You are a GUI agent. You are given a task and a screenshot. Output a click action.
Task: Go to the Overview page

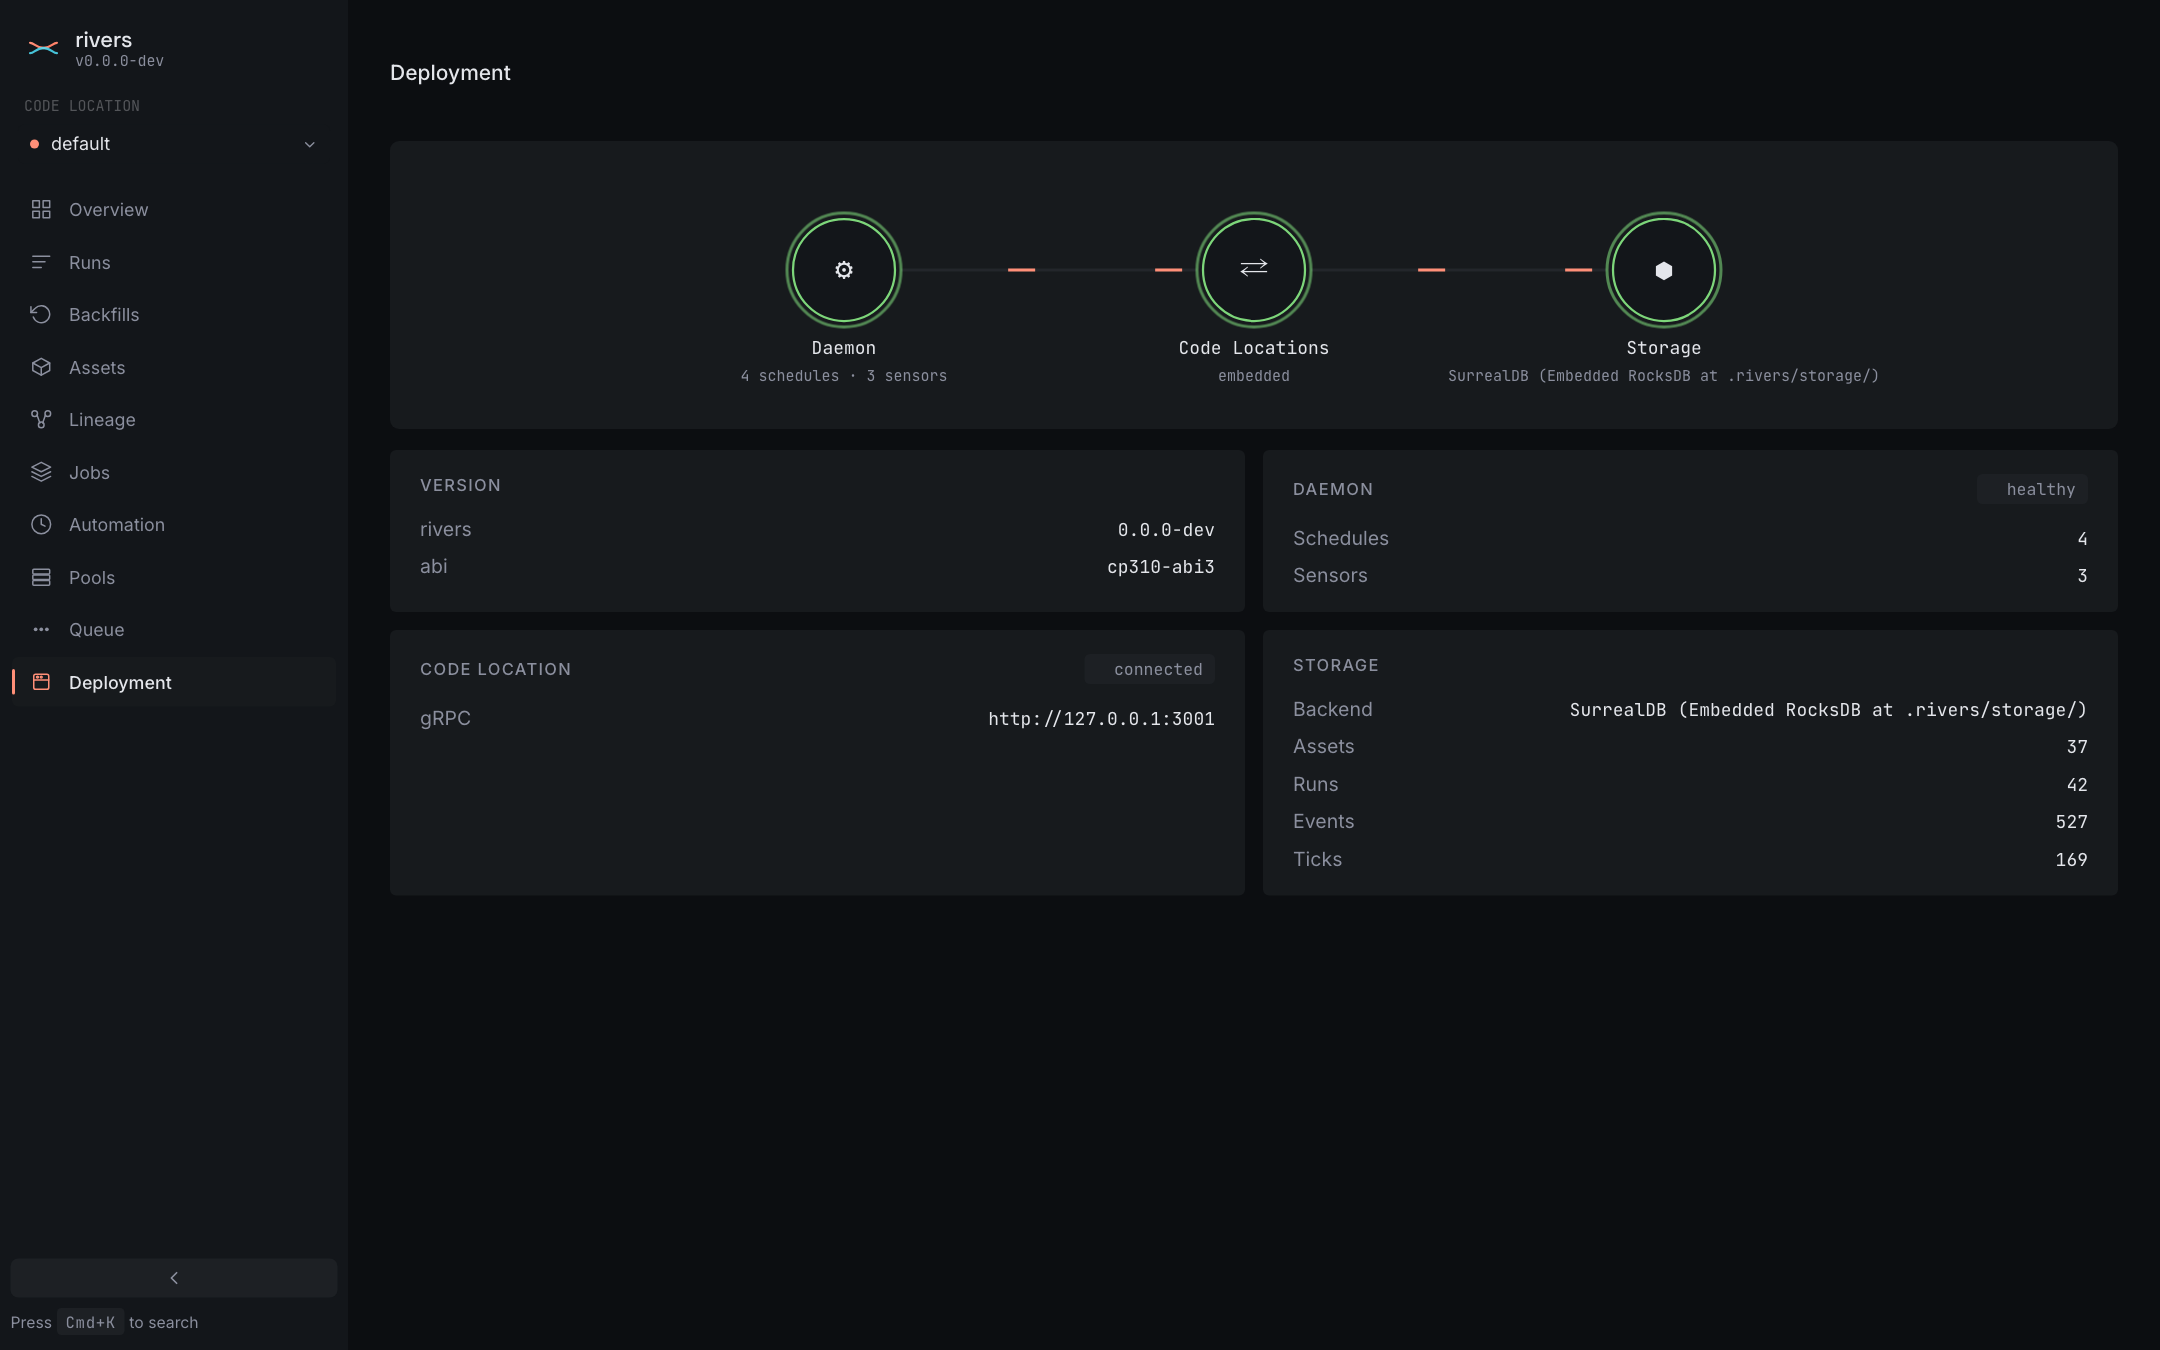(173, 209)
